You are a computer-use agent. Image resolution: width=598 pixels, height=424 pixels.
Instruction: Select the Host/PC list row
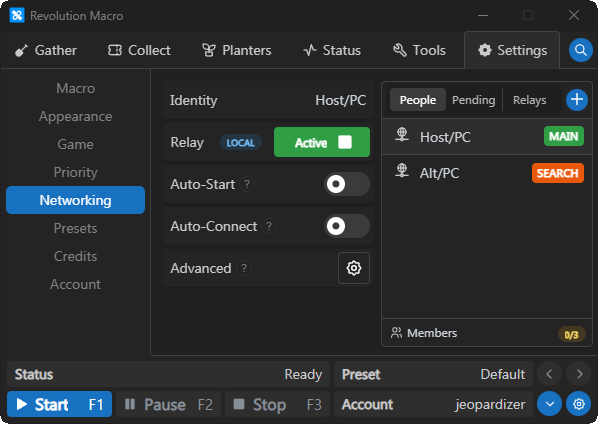[487, 137]
